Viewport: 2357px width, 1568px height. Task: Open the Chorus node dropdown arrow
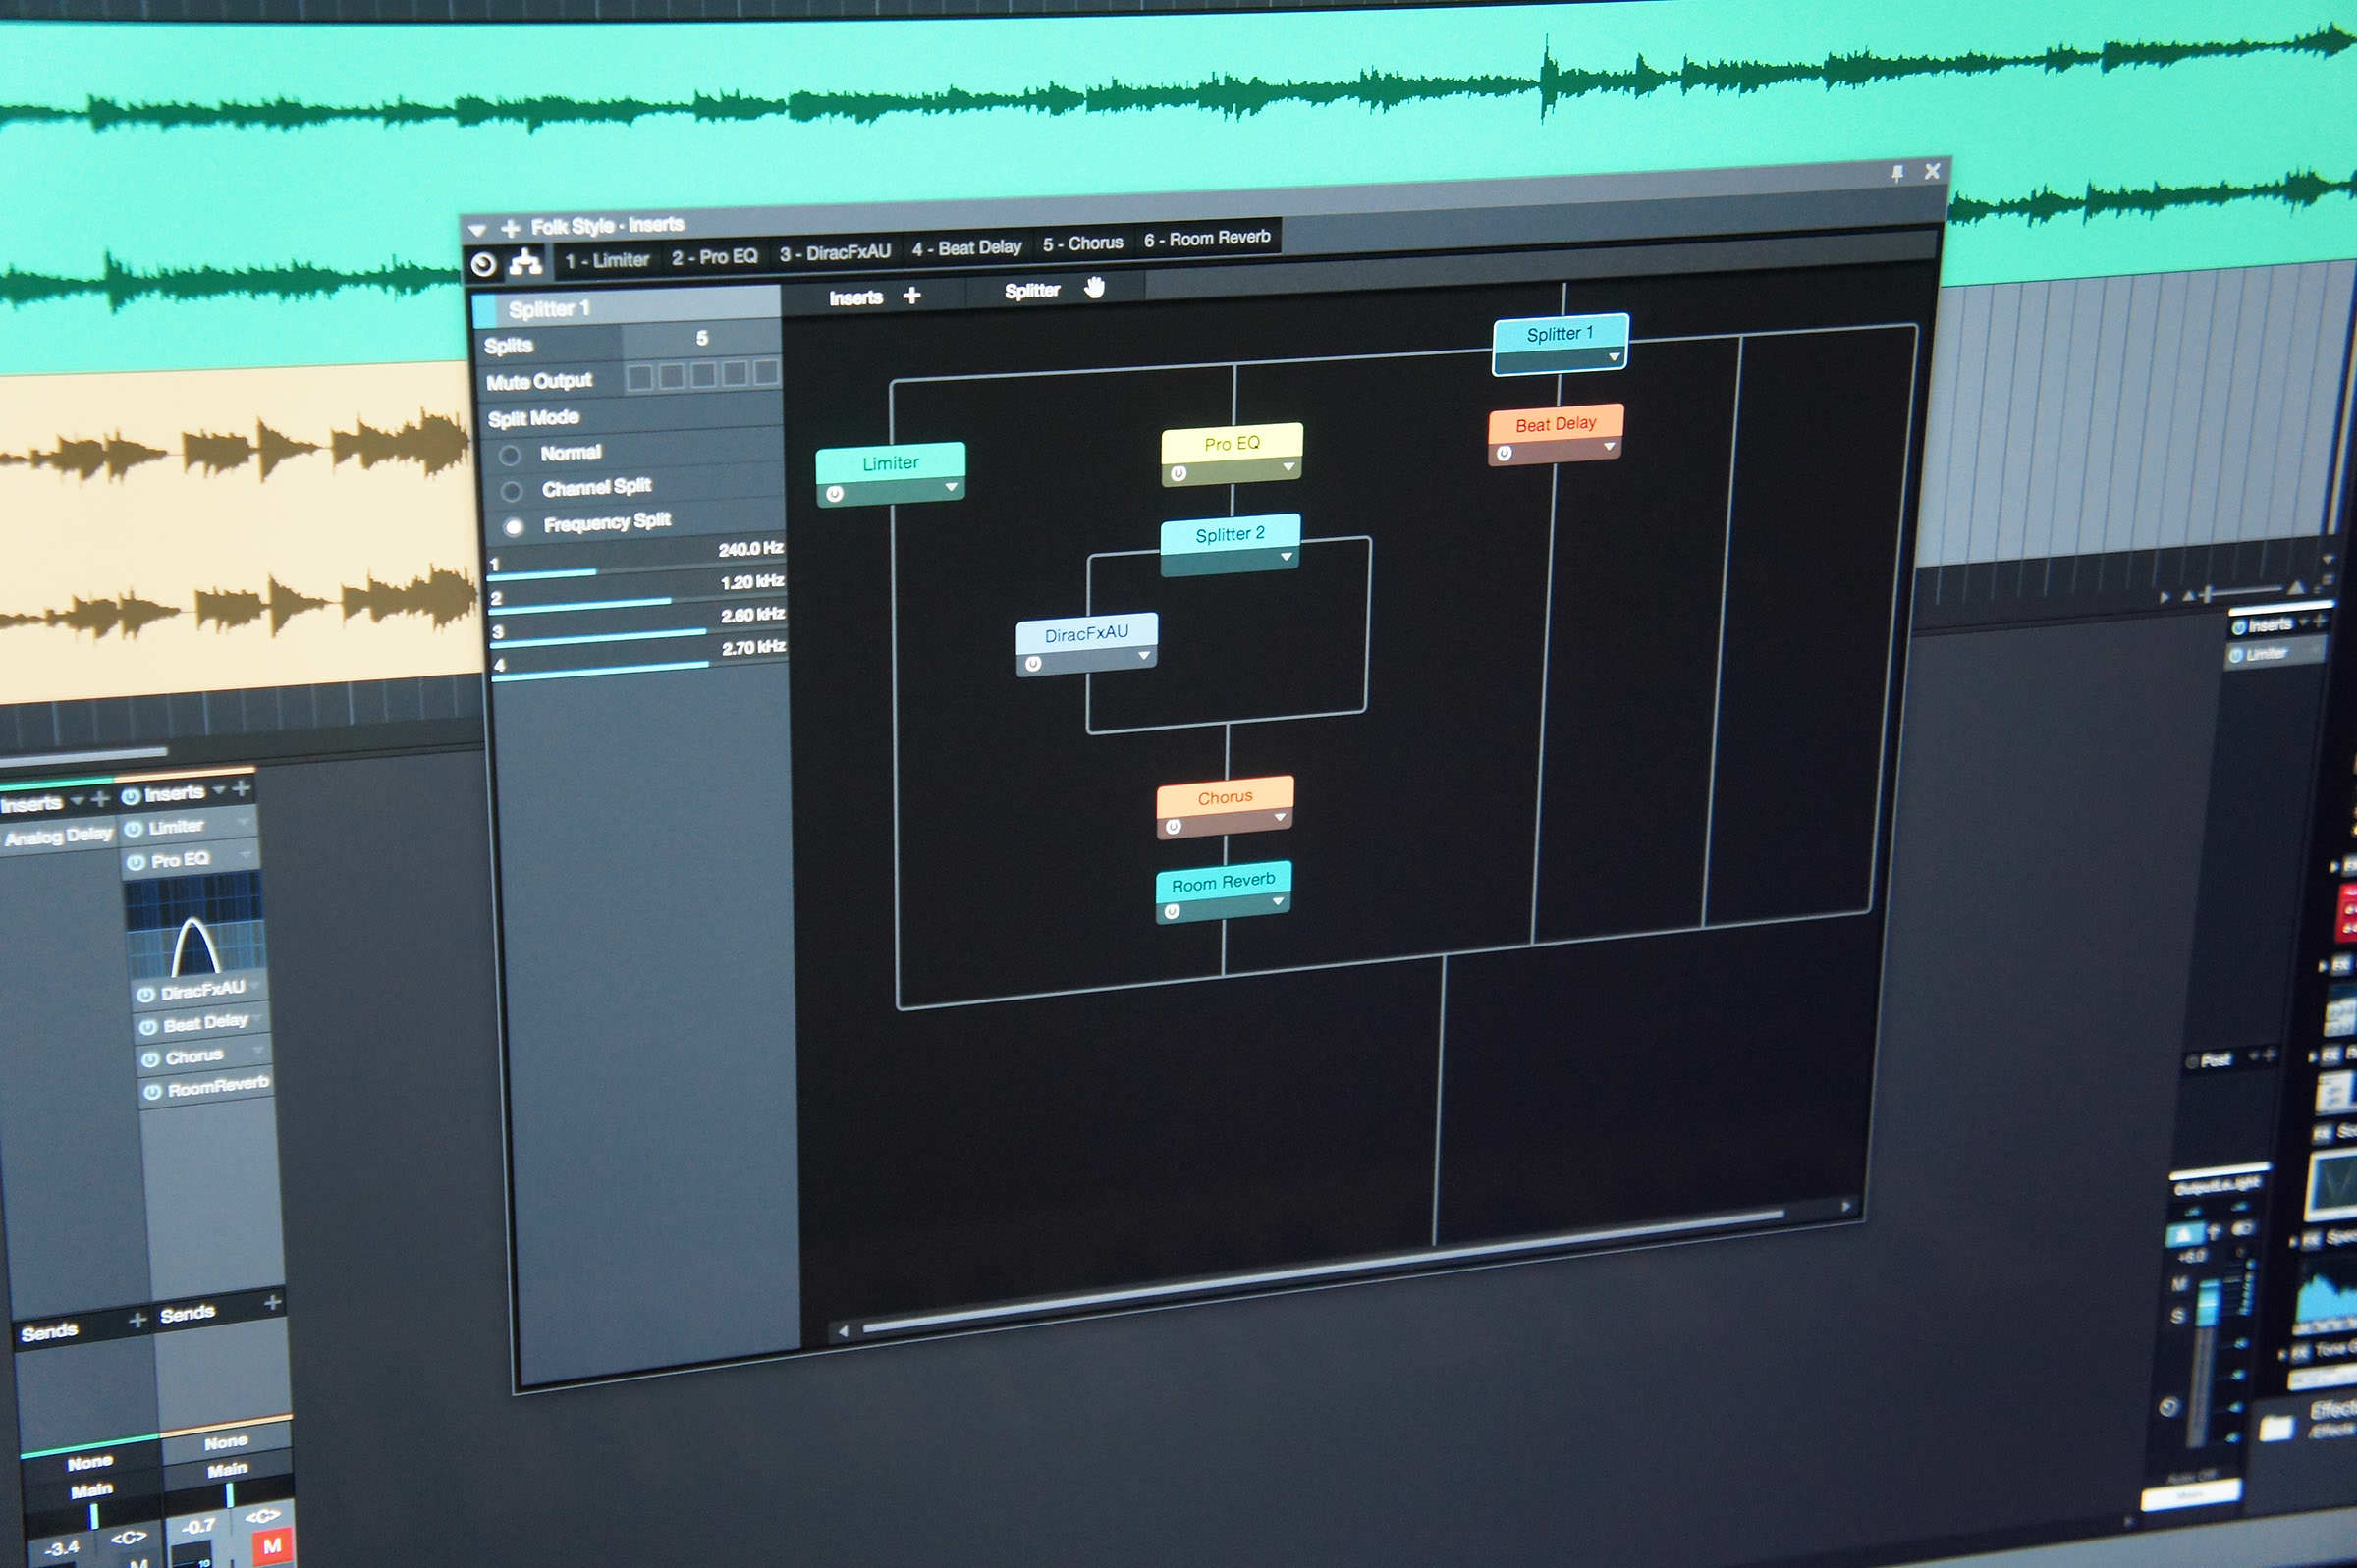pyautogui.click(x=1279, y=817)
